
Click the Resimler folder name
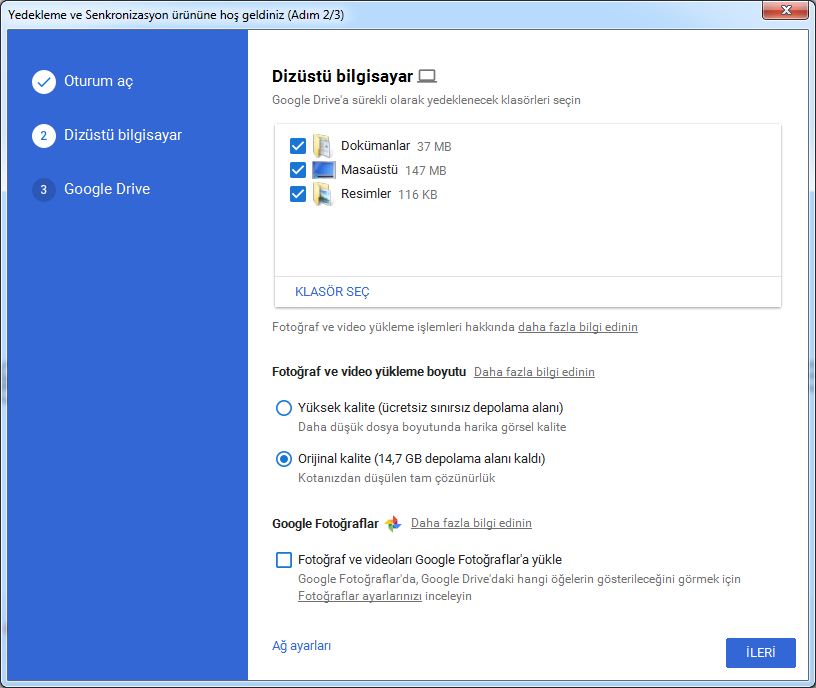(366, 194)
